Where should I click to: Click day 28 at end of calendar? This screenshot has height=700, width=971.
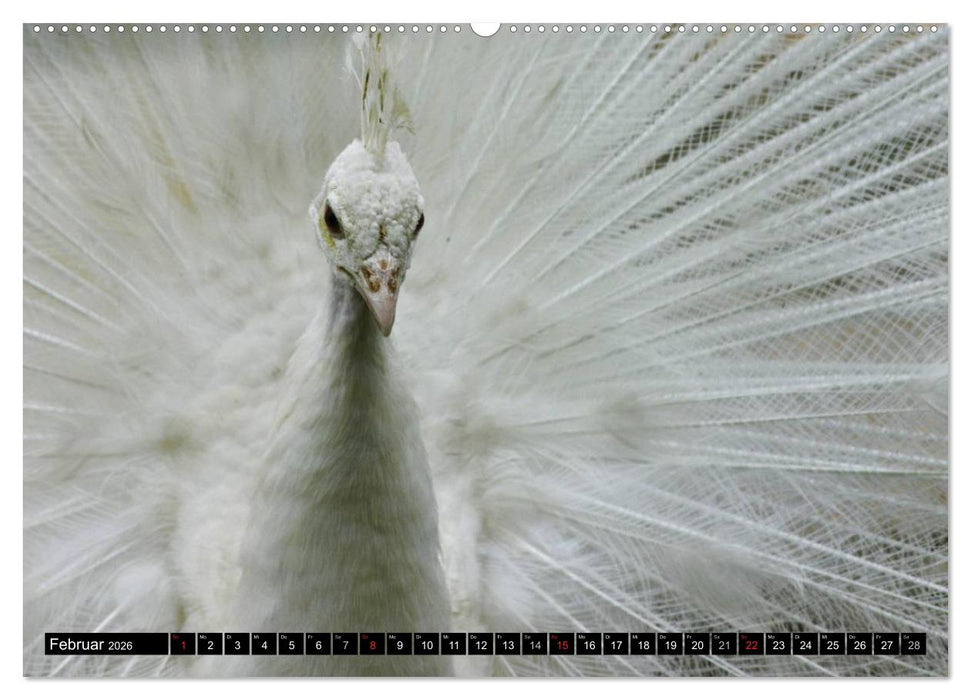pyautogui.click(x=913, y=645)
